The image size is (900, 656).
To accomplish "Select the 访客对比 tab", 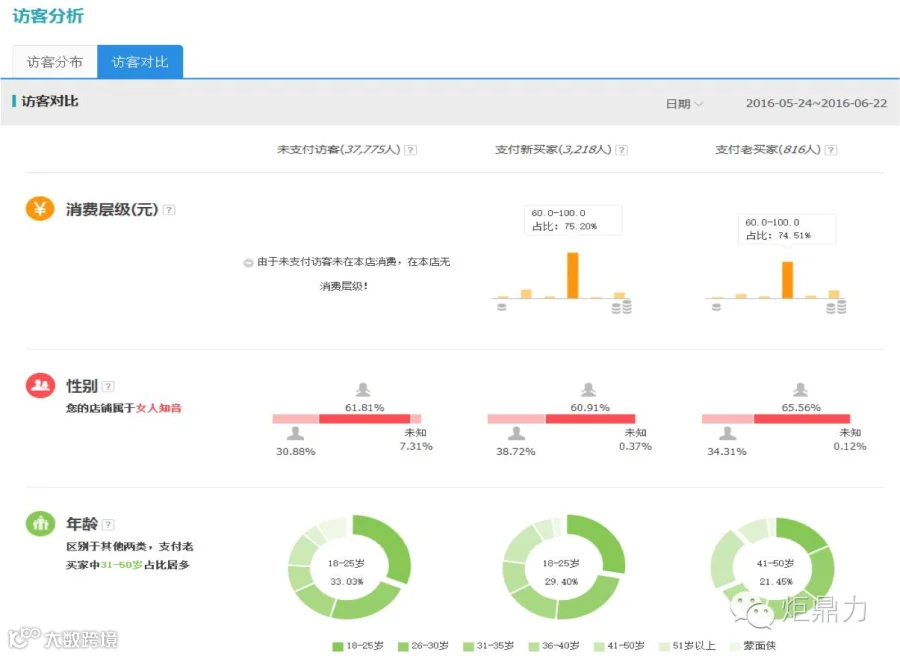I will (x=140, y=61).
